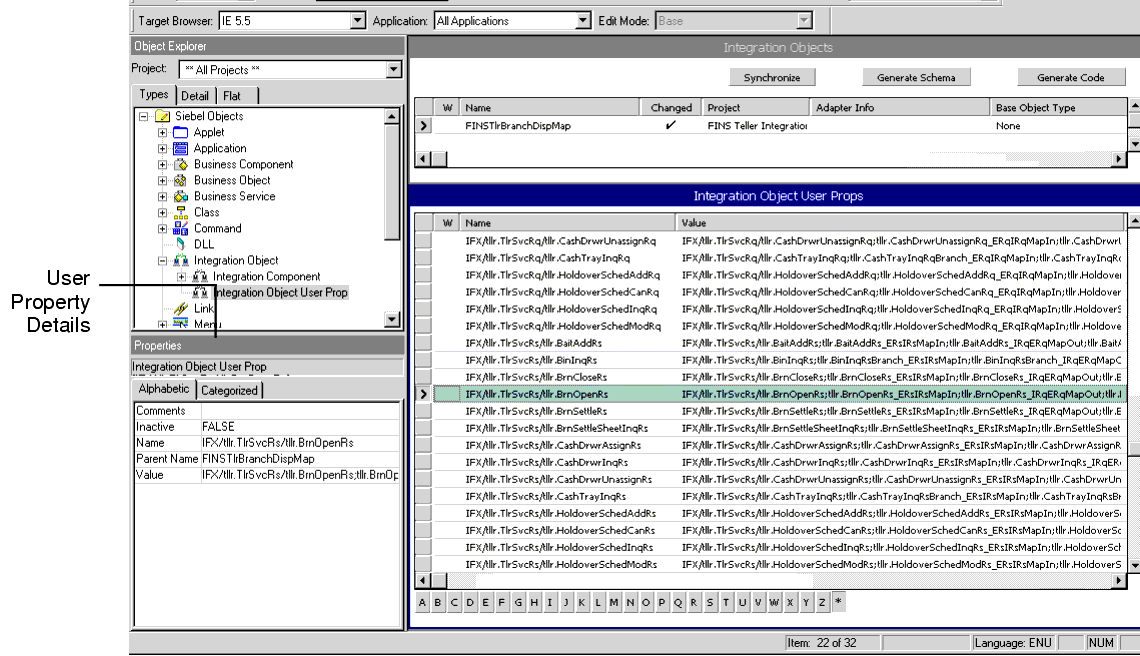The width and height of the screenshot is (1140, 656).
Task: Click Language: ENU in status bar
Action: (x=1013, y=643)
